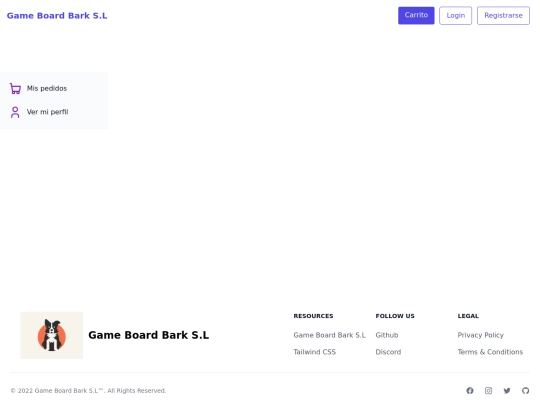Click the RESOURCES heading in the footer
The image size is (540, 405).
[313, 316]
